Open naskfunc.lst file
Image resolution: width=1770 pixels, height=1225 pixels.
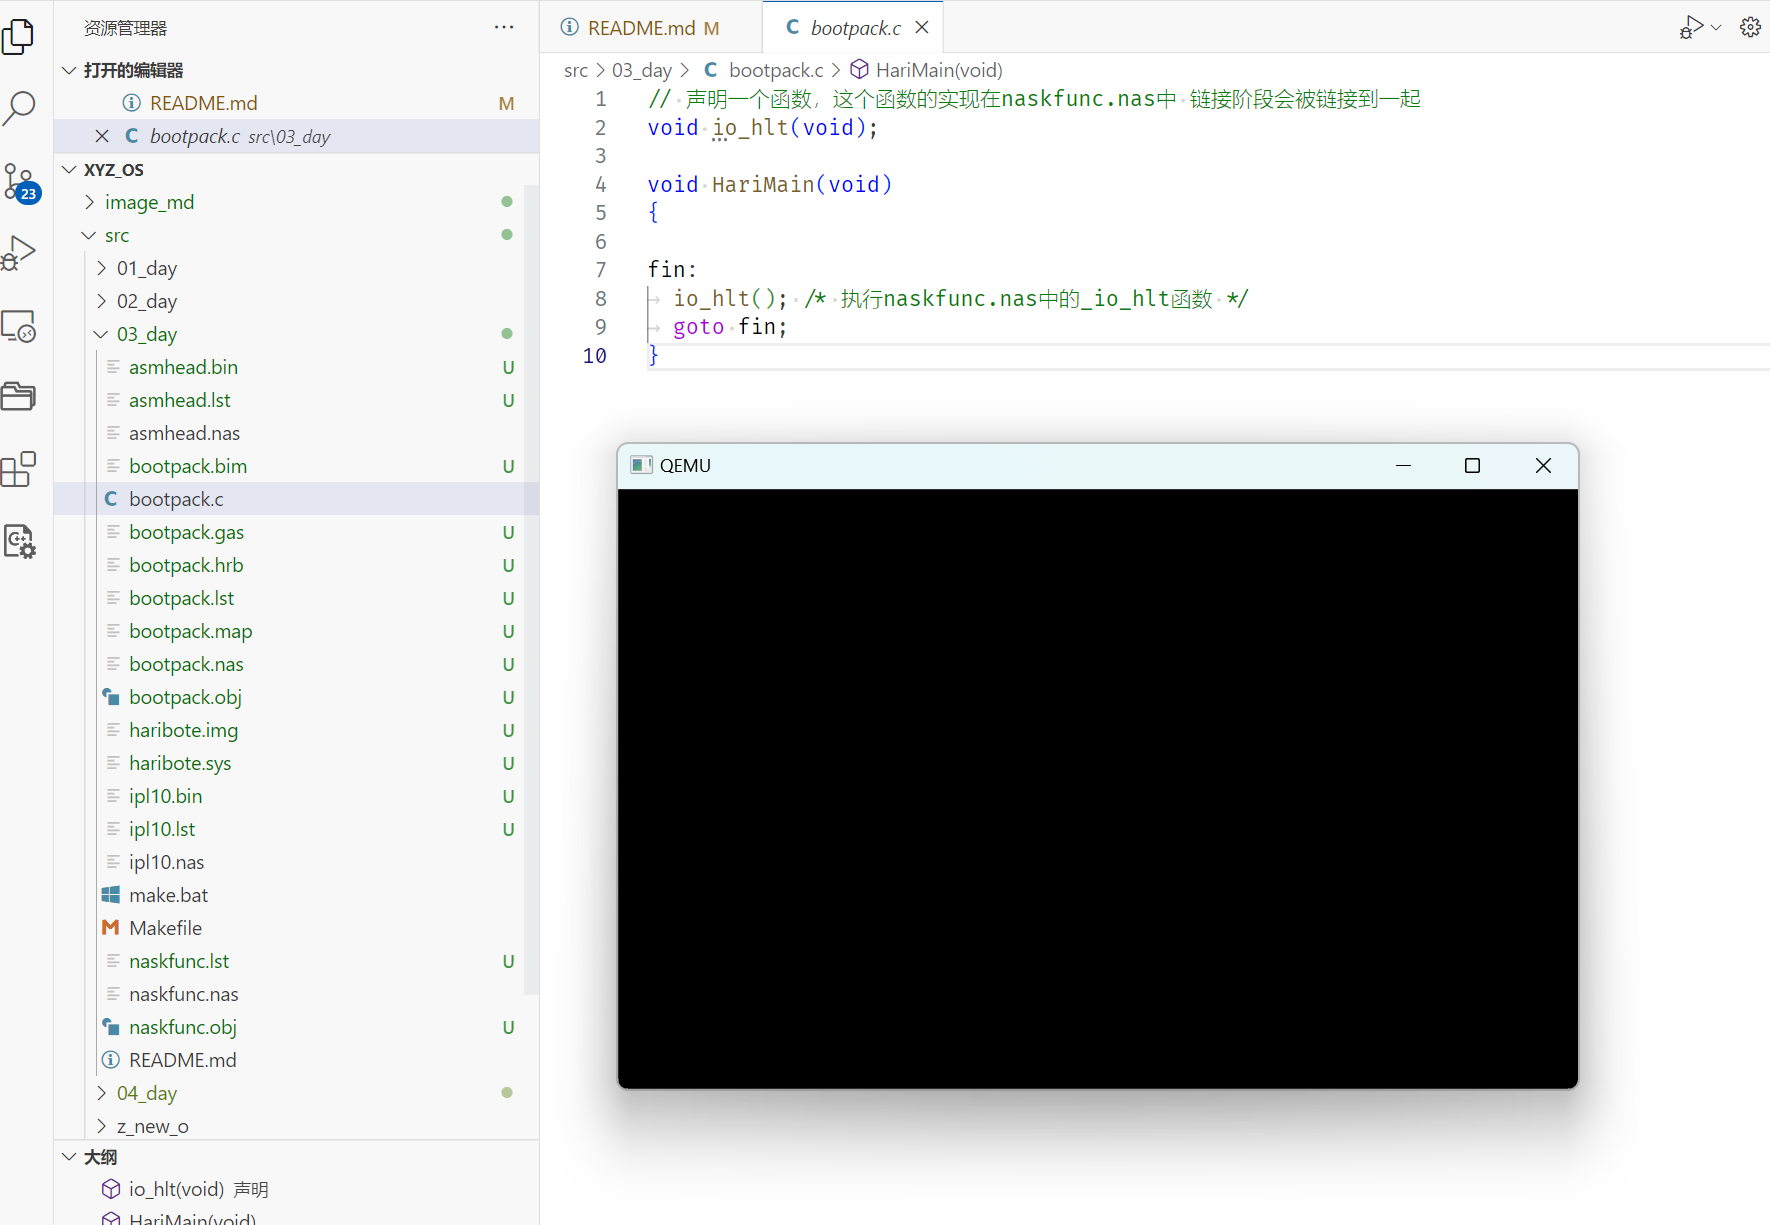[179, 961]
